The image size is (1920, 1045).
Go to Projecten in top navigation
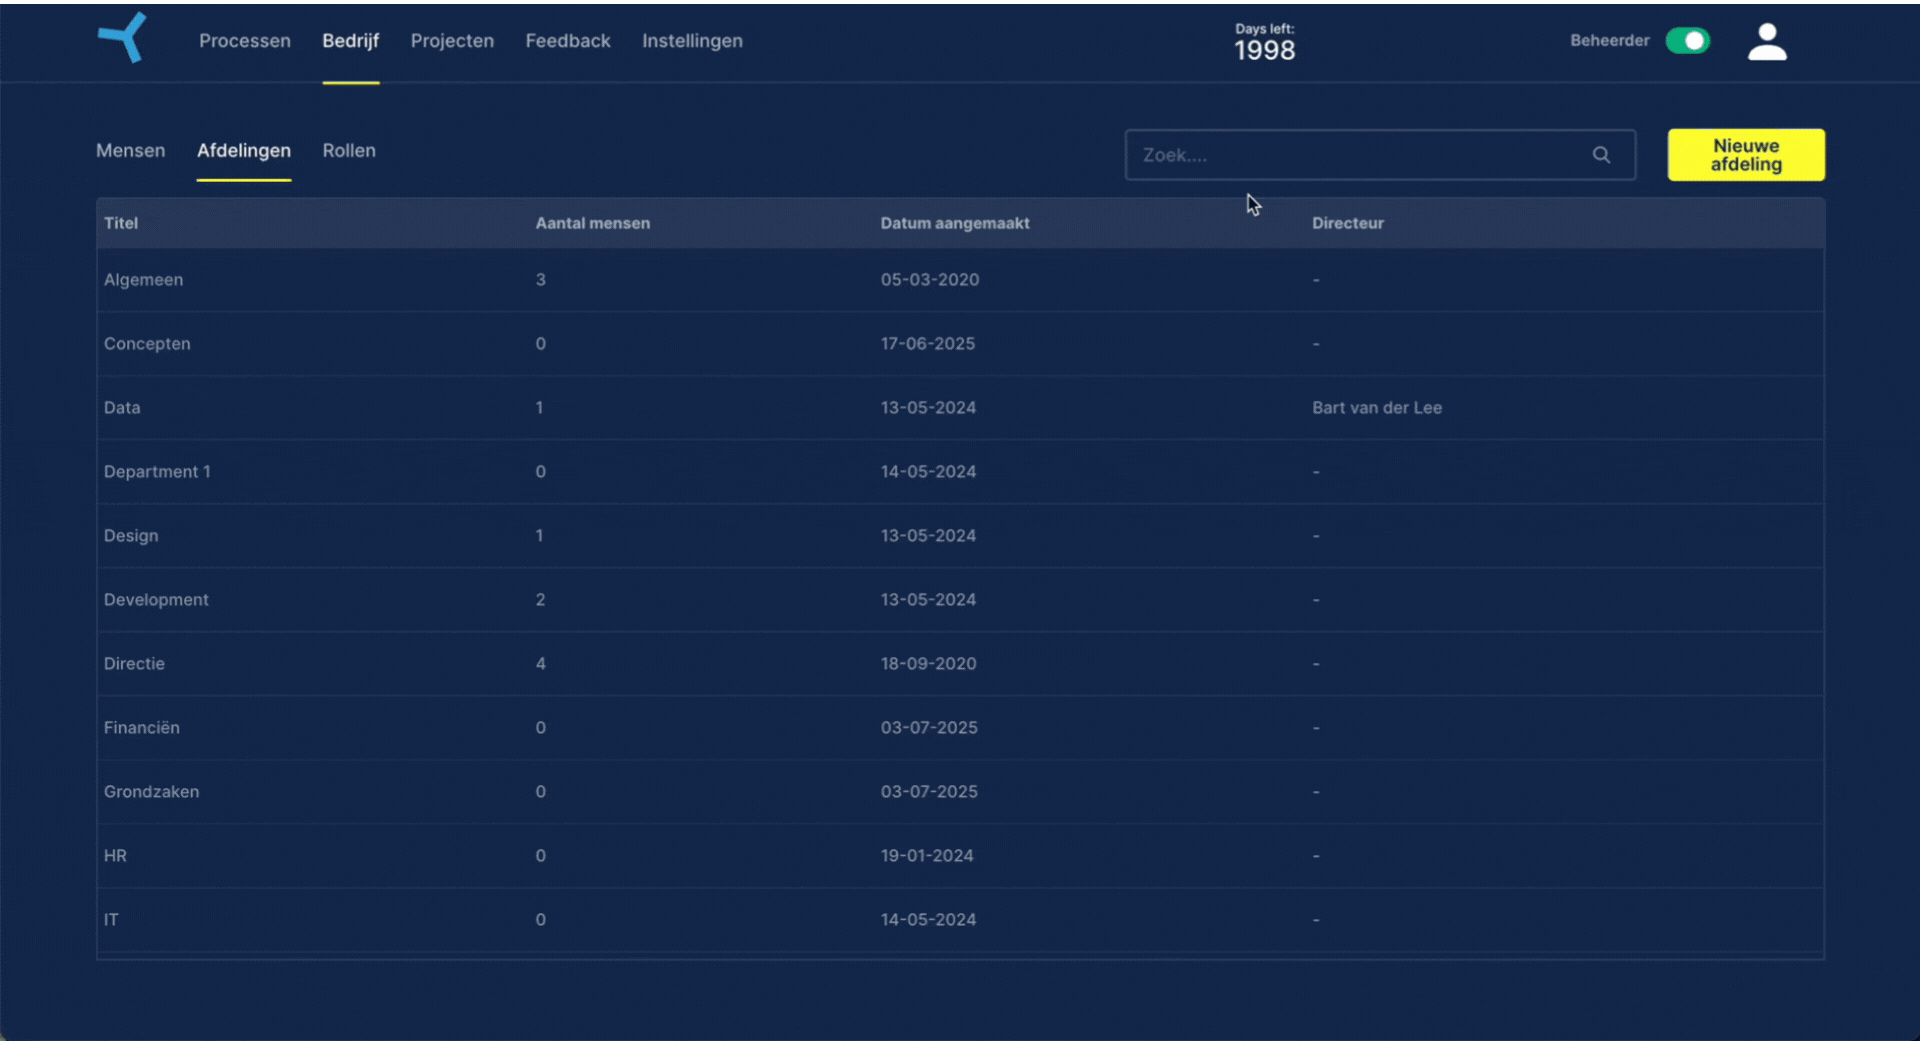pyautogui.click(x=452, y=41)
